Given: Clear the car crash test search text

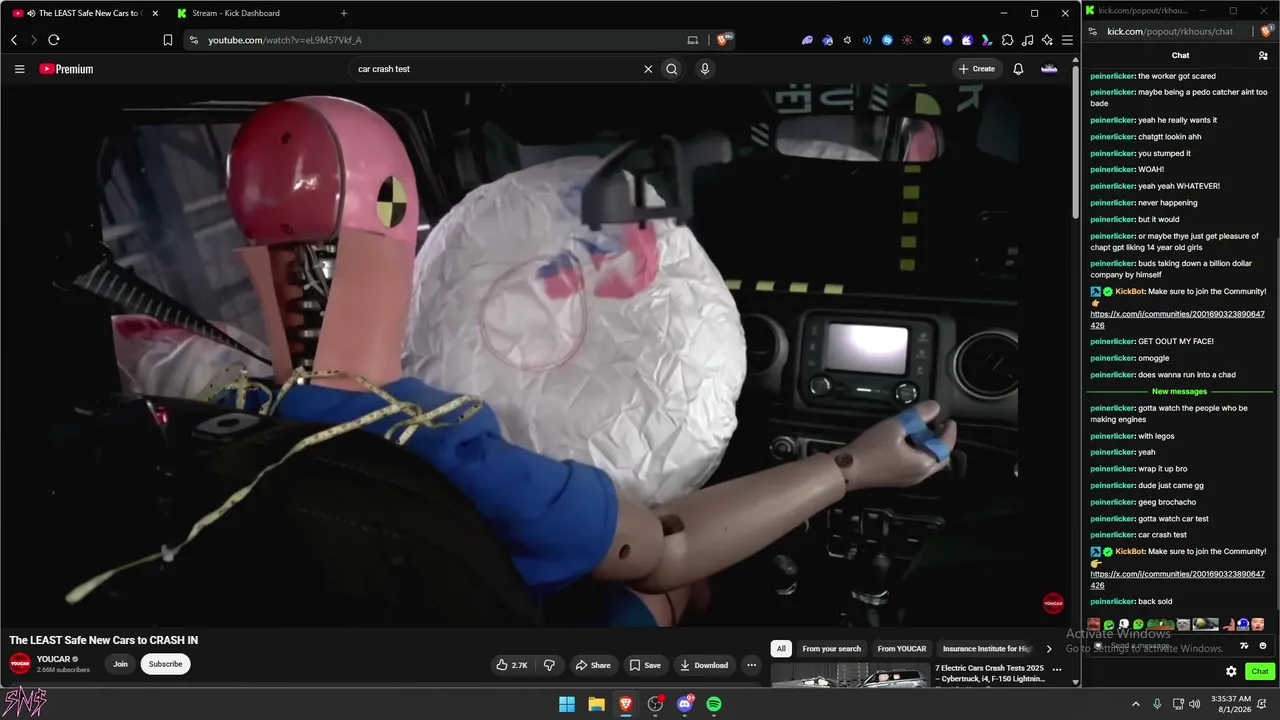Looking at the screenshot, I should 648,69.
